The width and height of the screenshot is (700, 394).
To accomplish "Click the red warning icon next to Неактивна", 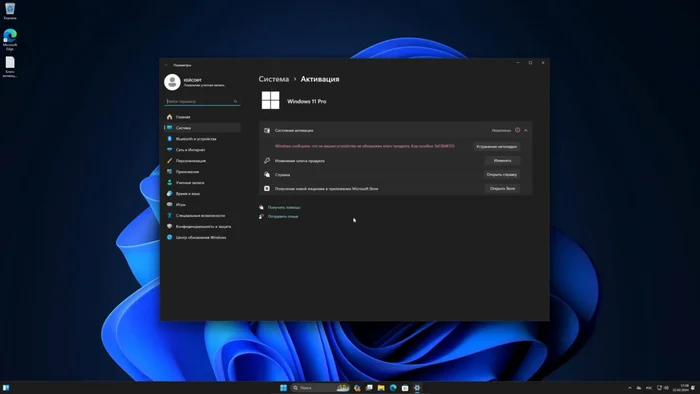I will point(517,130).
